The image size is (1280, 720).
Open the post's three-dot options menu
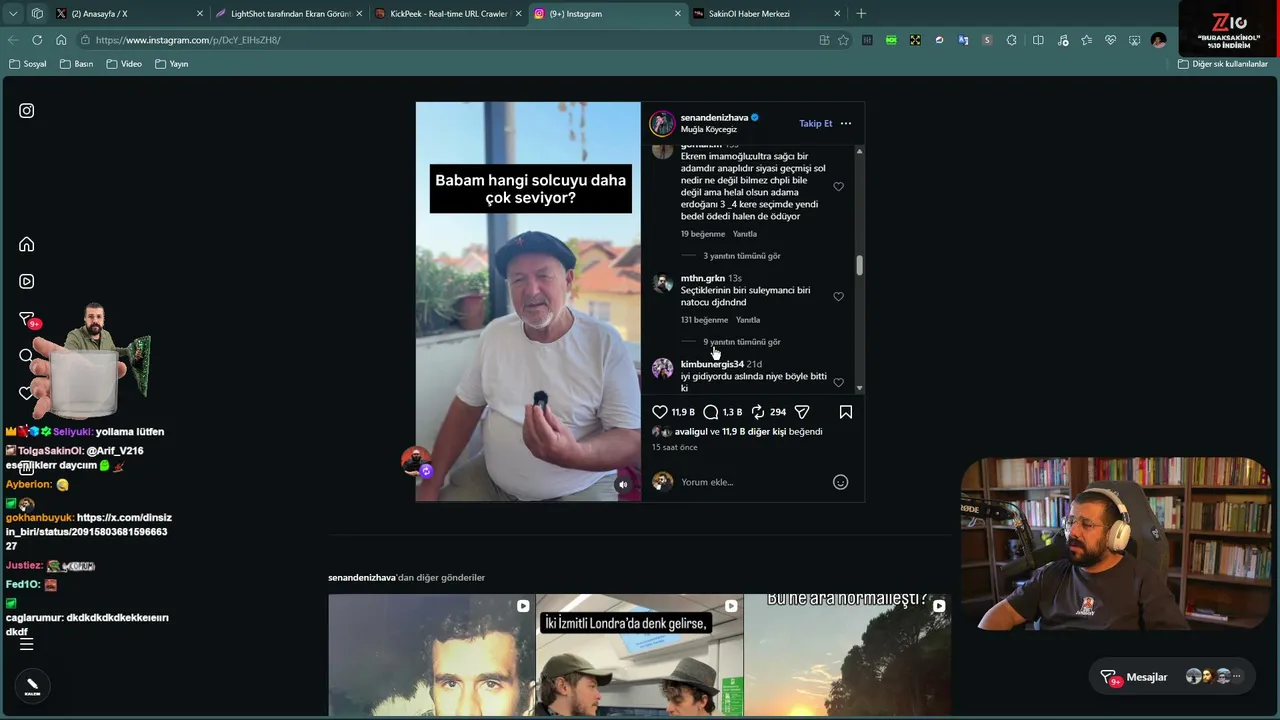(846, 124)
